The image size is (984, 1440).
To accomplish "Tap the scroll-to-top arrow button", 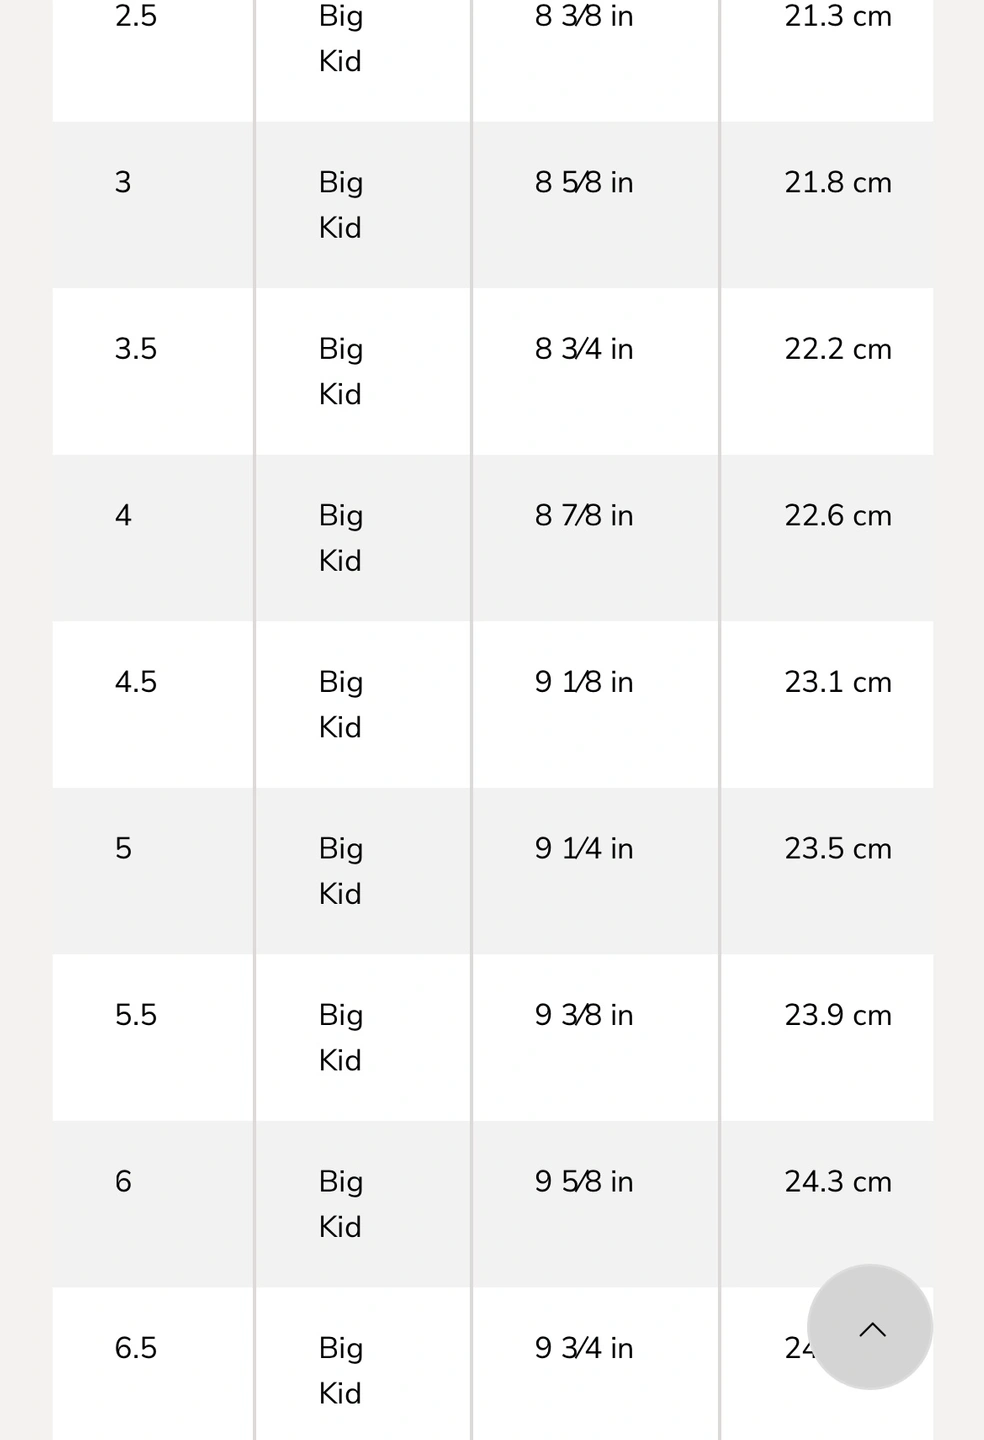I will click(870, 1327).
